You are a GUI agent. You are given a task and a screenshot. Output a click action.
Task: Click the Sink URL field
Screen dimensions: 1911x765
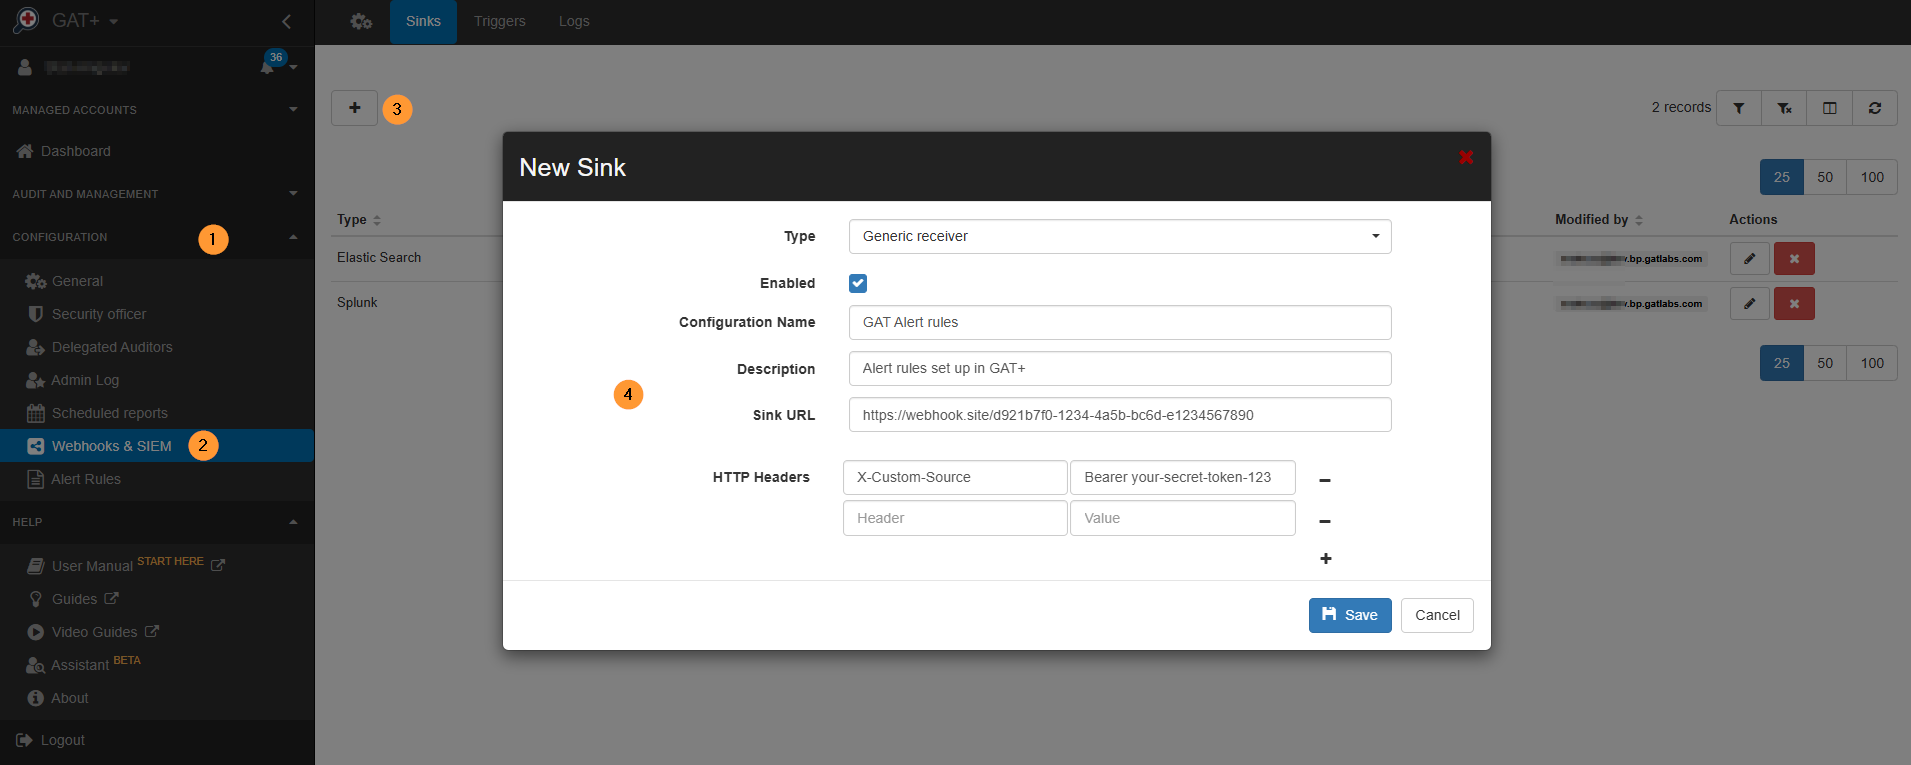[1120, 415]
